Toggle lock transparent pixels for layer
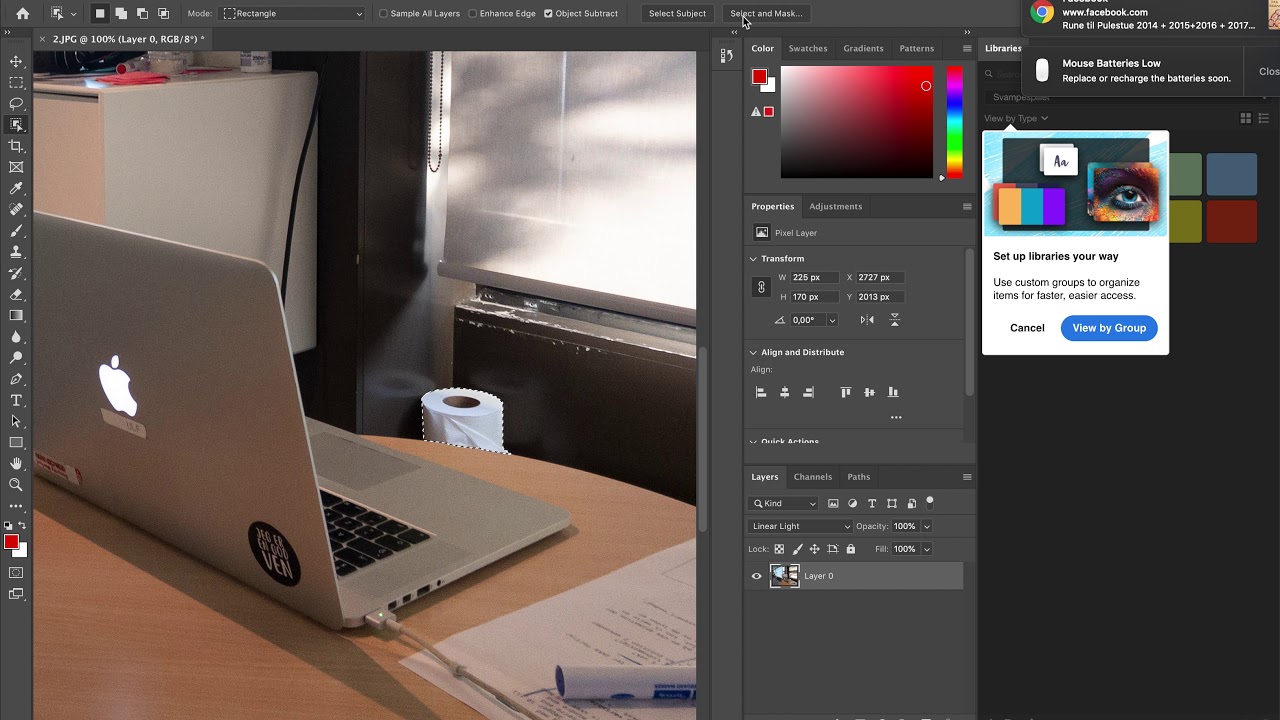The image size is (1280, 720). (x=779, y=549)
